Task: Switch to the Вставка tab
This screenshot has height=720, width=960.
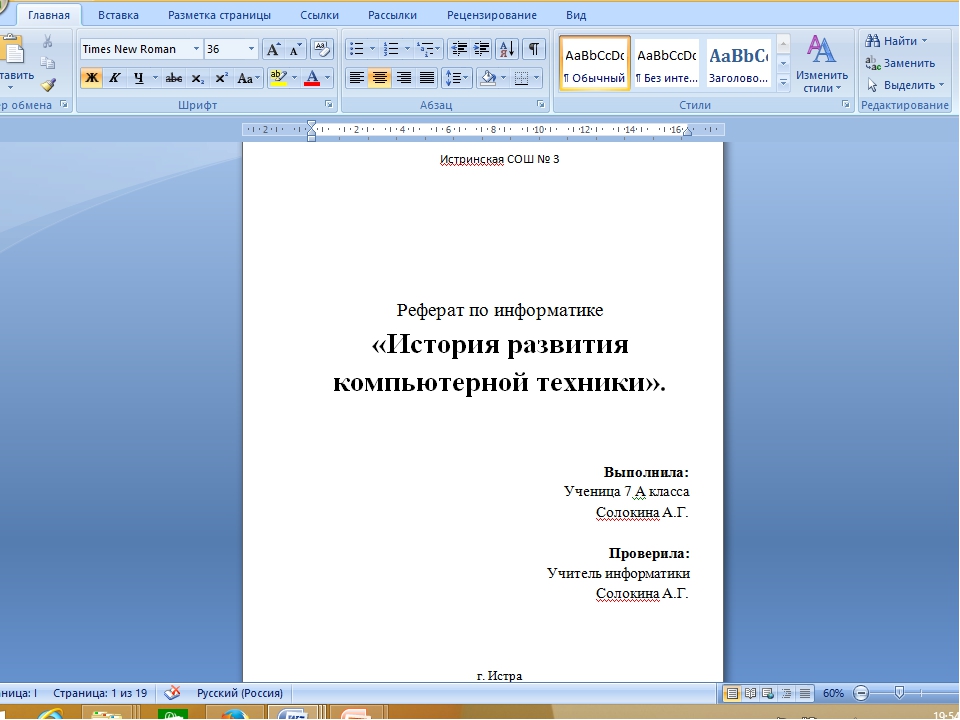Action: pos(118,15)
